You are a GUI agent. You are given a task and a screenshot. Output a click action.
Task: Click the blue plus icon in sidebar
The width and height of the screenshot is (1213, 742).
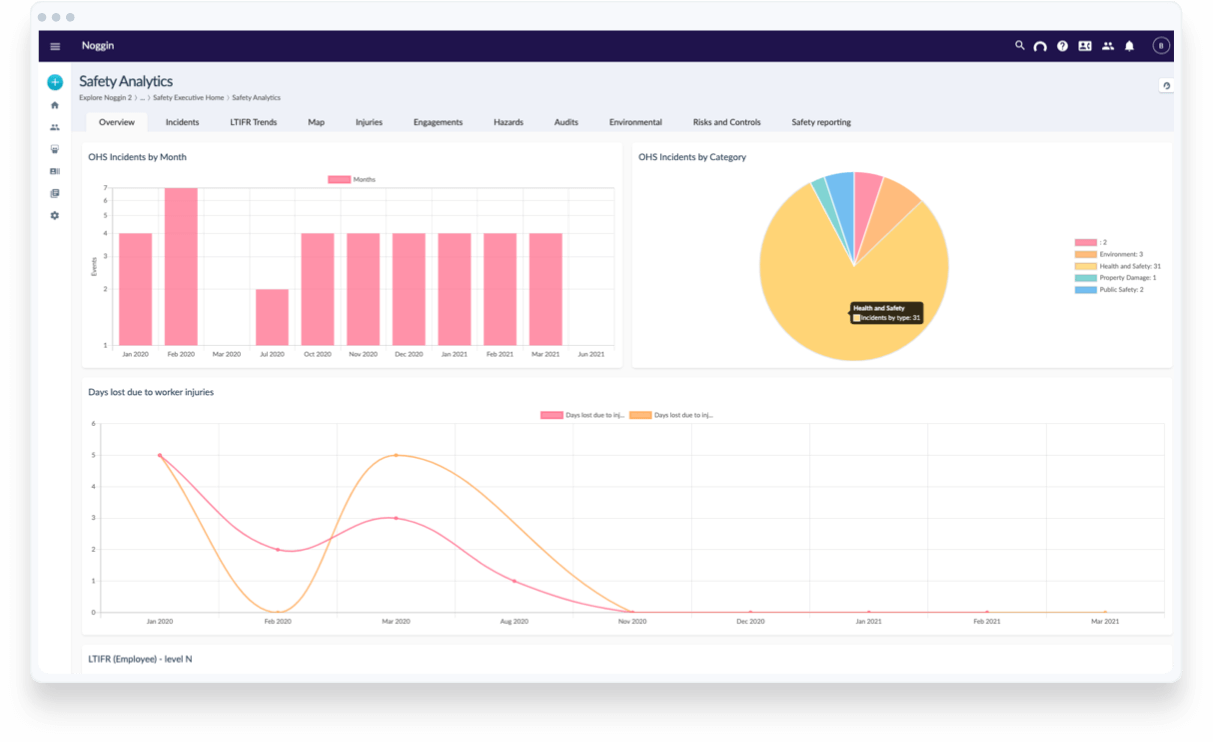[55, 82]
